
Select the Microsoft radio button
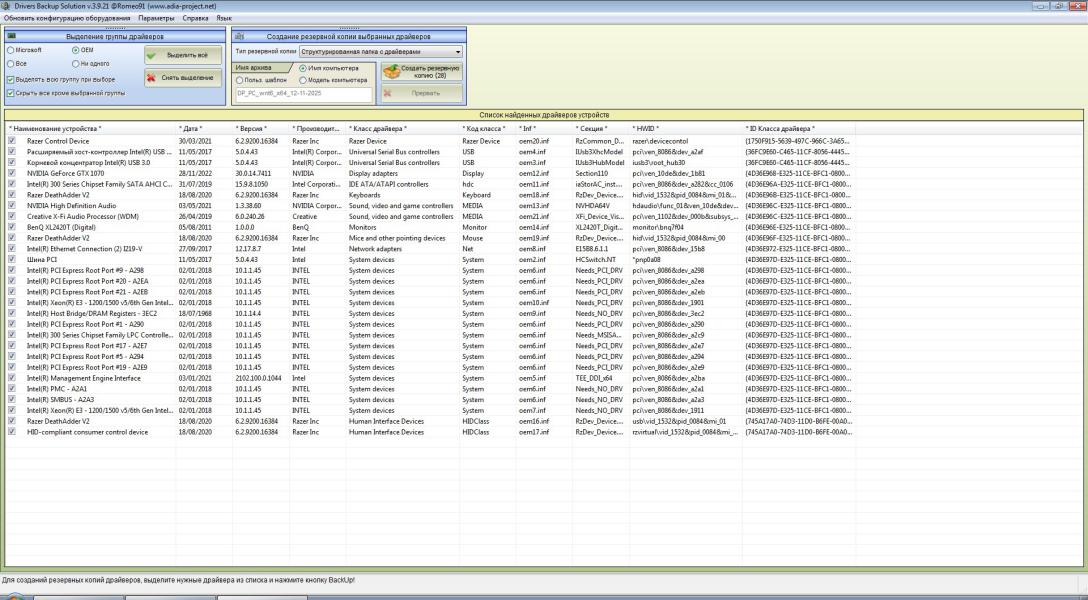11,49
